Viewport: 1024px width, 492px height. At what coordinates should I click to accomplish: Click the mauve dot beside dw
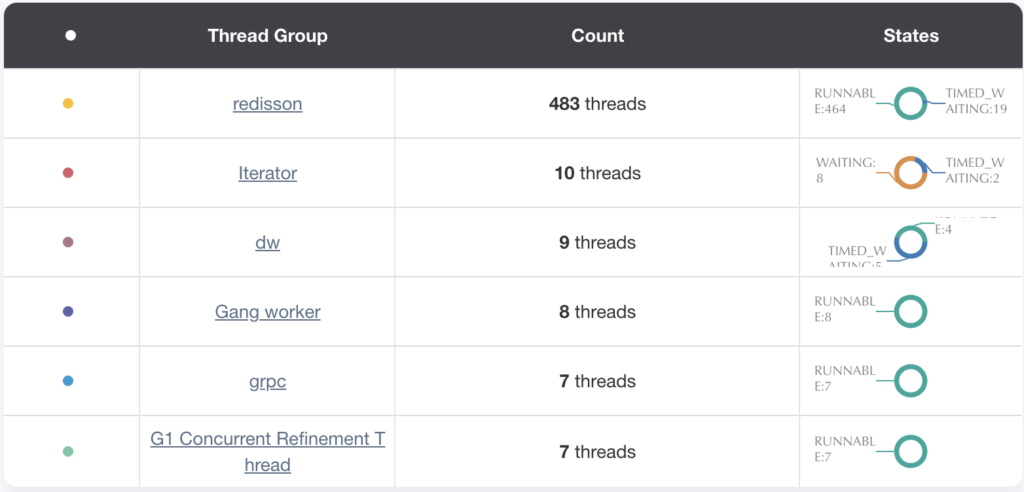point(68,242)
